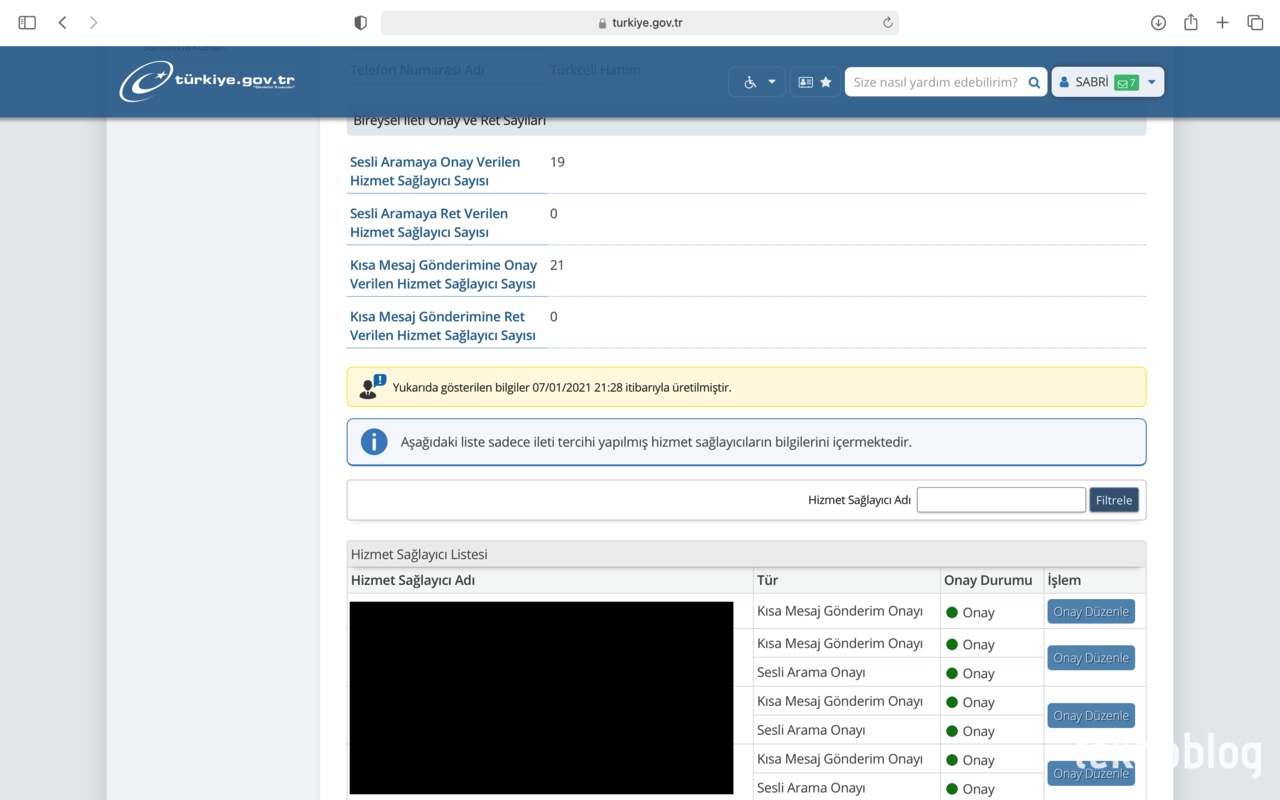Go back with the browser back arrow
1280x800 pixels.
[62, 22]
